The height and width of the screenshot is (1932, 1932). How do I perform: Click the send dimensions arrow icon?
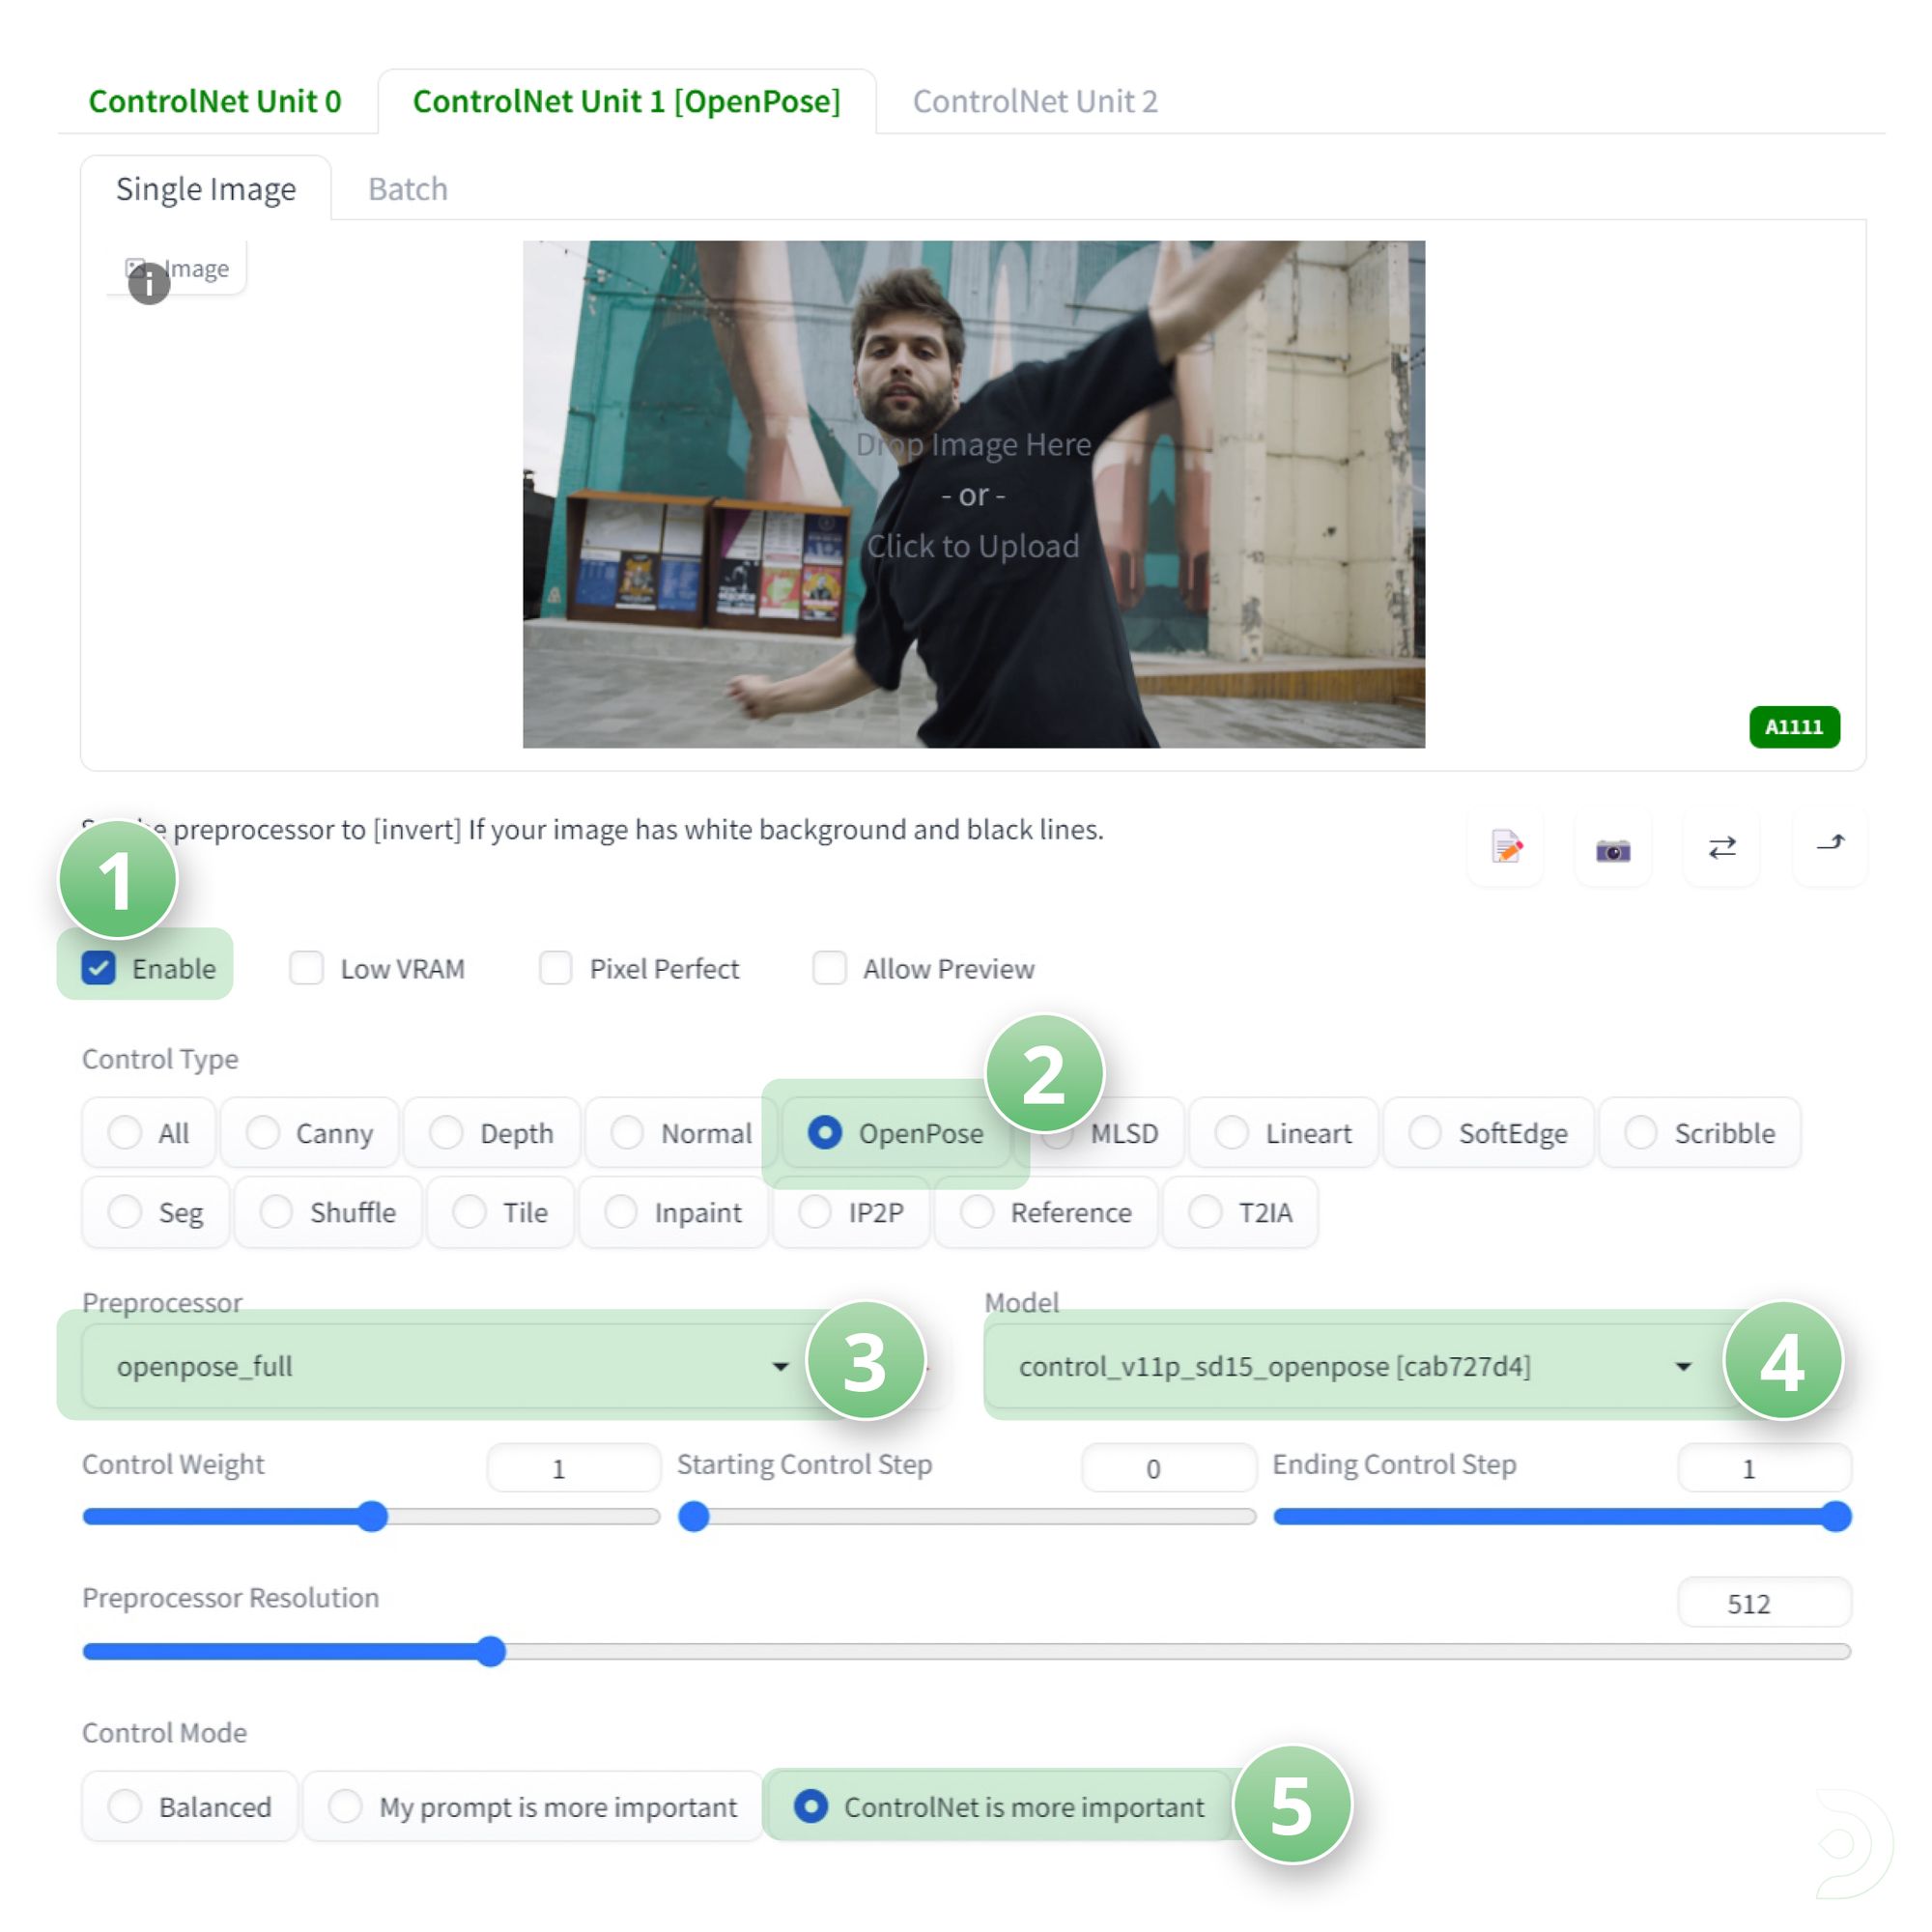[1829, 844]
